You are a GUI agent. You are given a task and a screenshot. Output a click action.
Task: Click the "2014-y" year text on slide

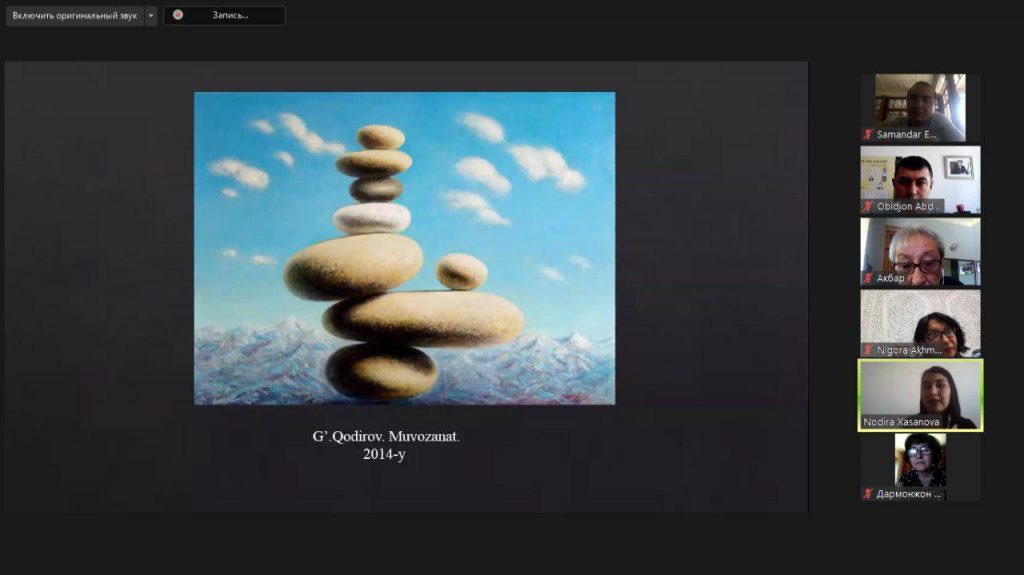[x=384, y=454]
